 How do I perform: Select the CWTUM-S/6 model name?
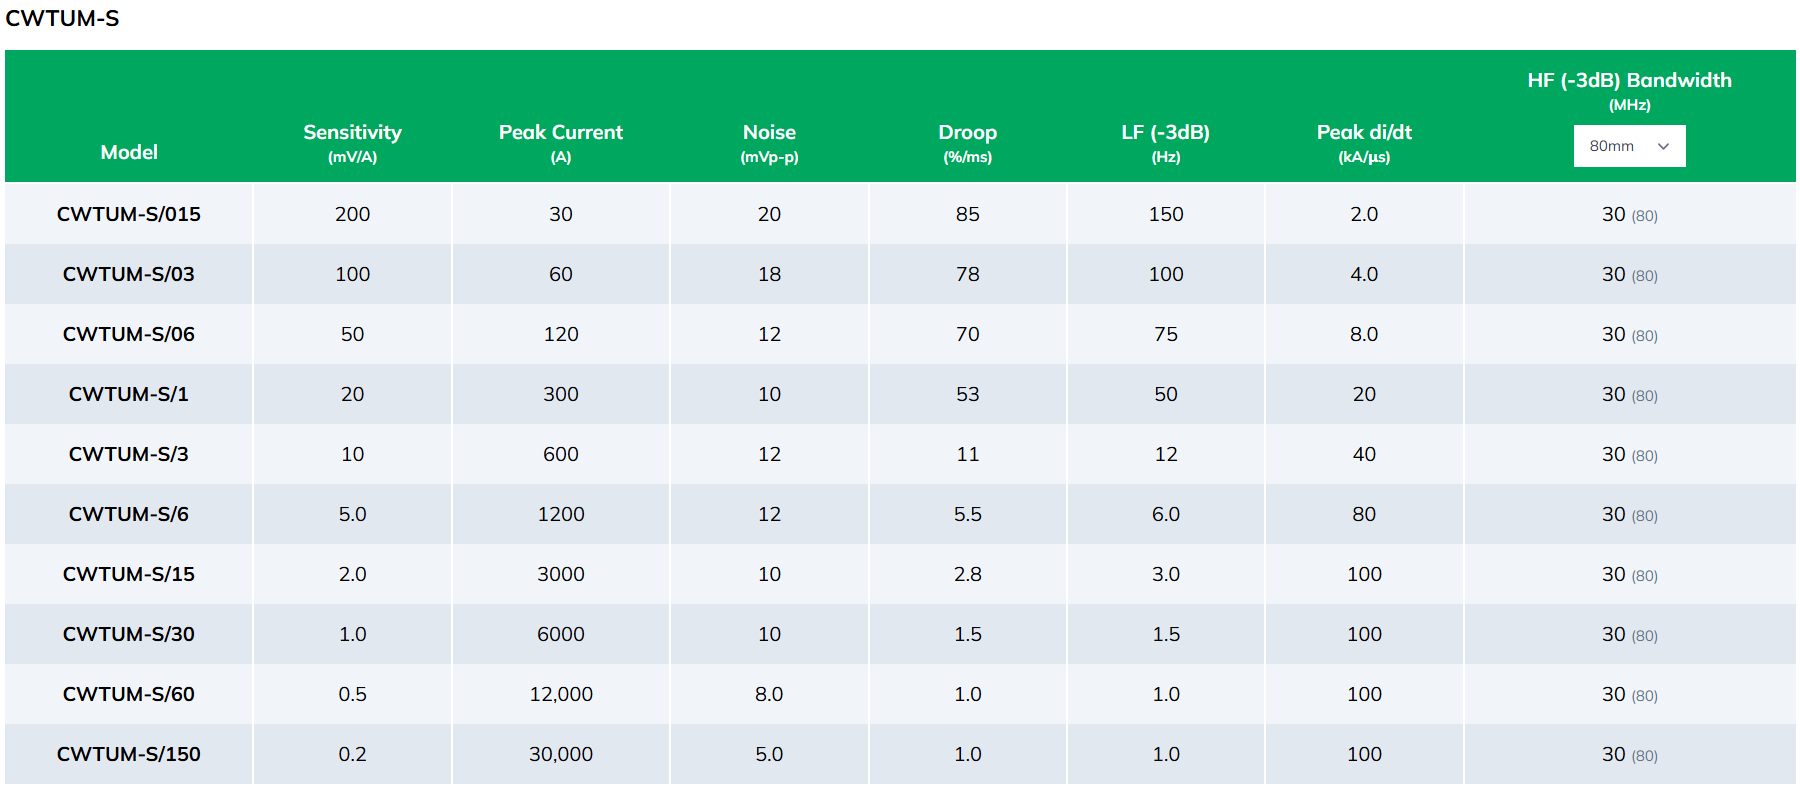[x=129, y=514]
